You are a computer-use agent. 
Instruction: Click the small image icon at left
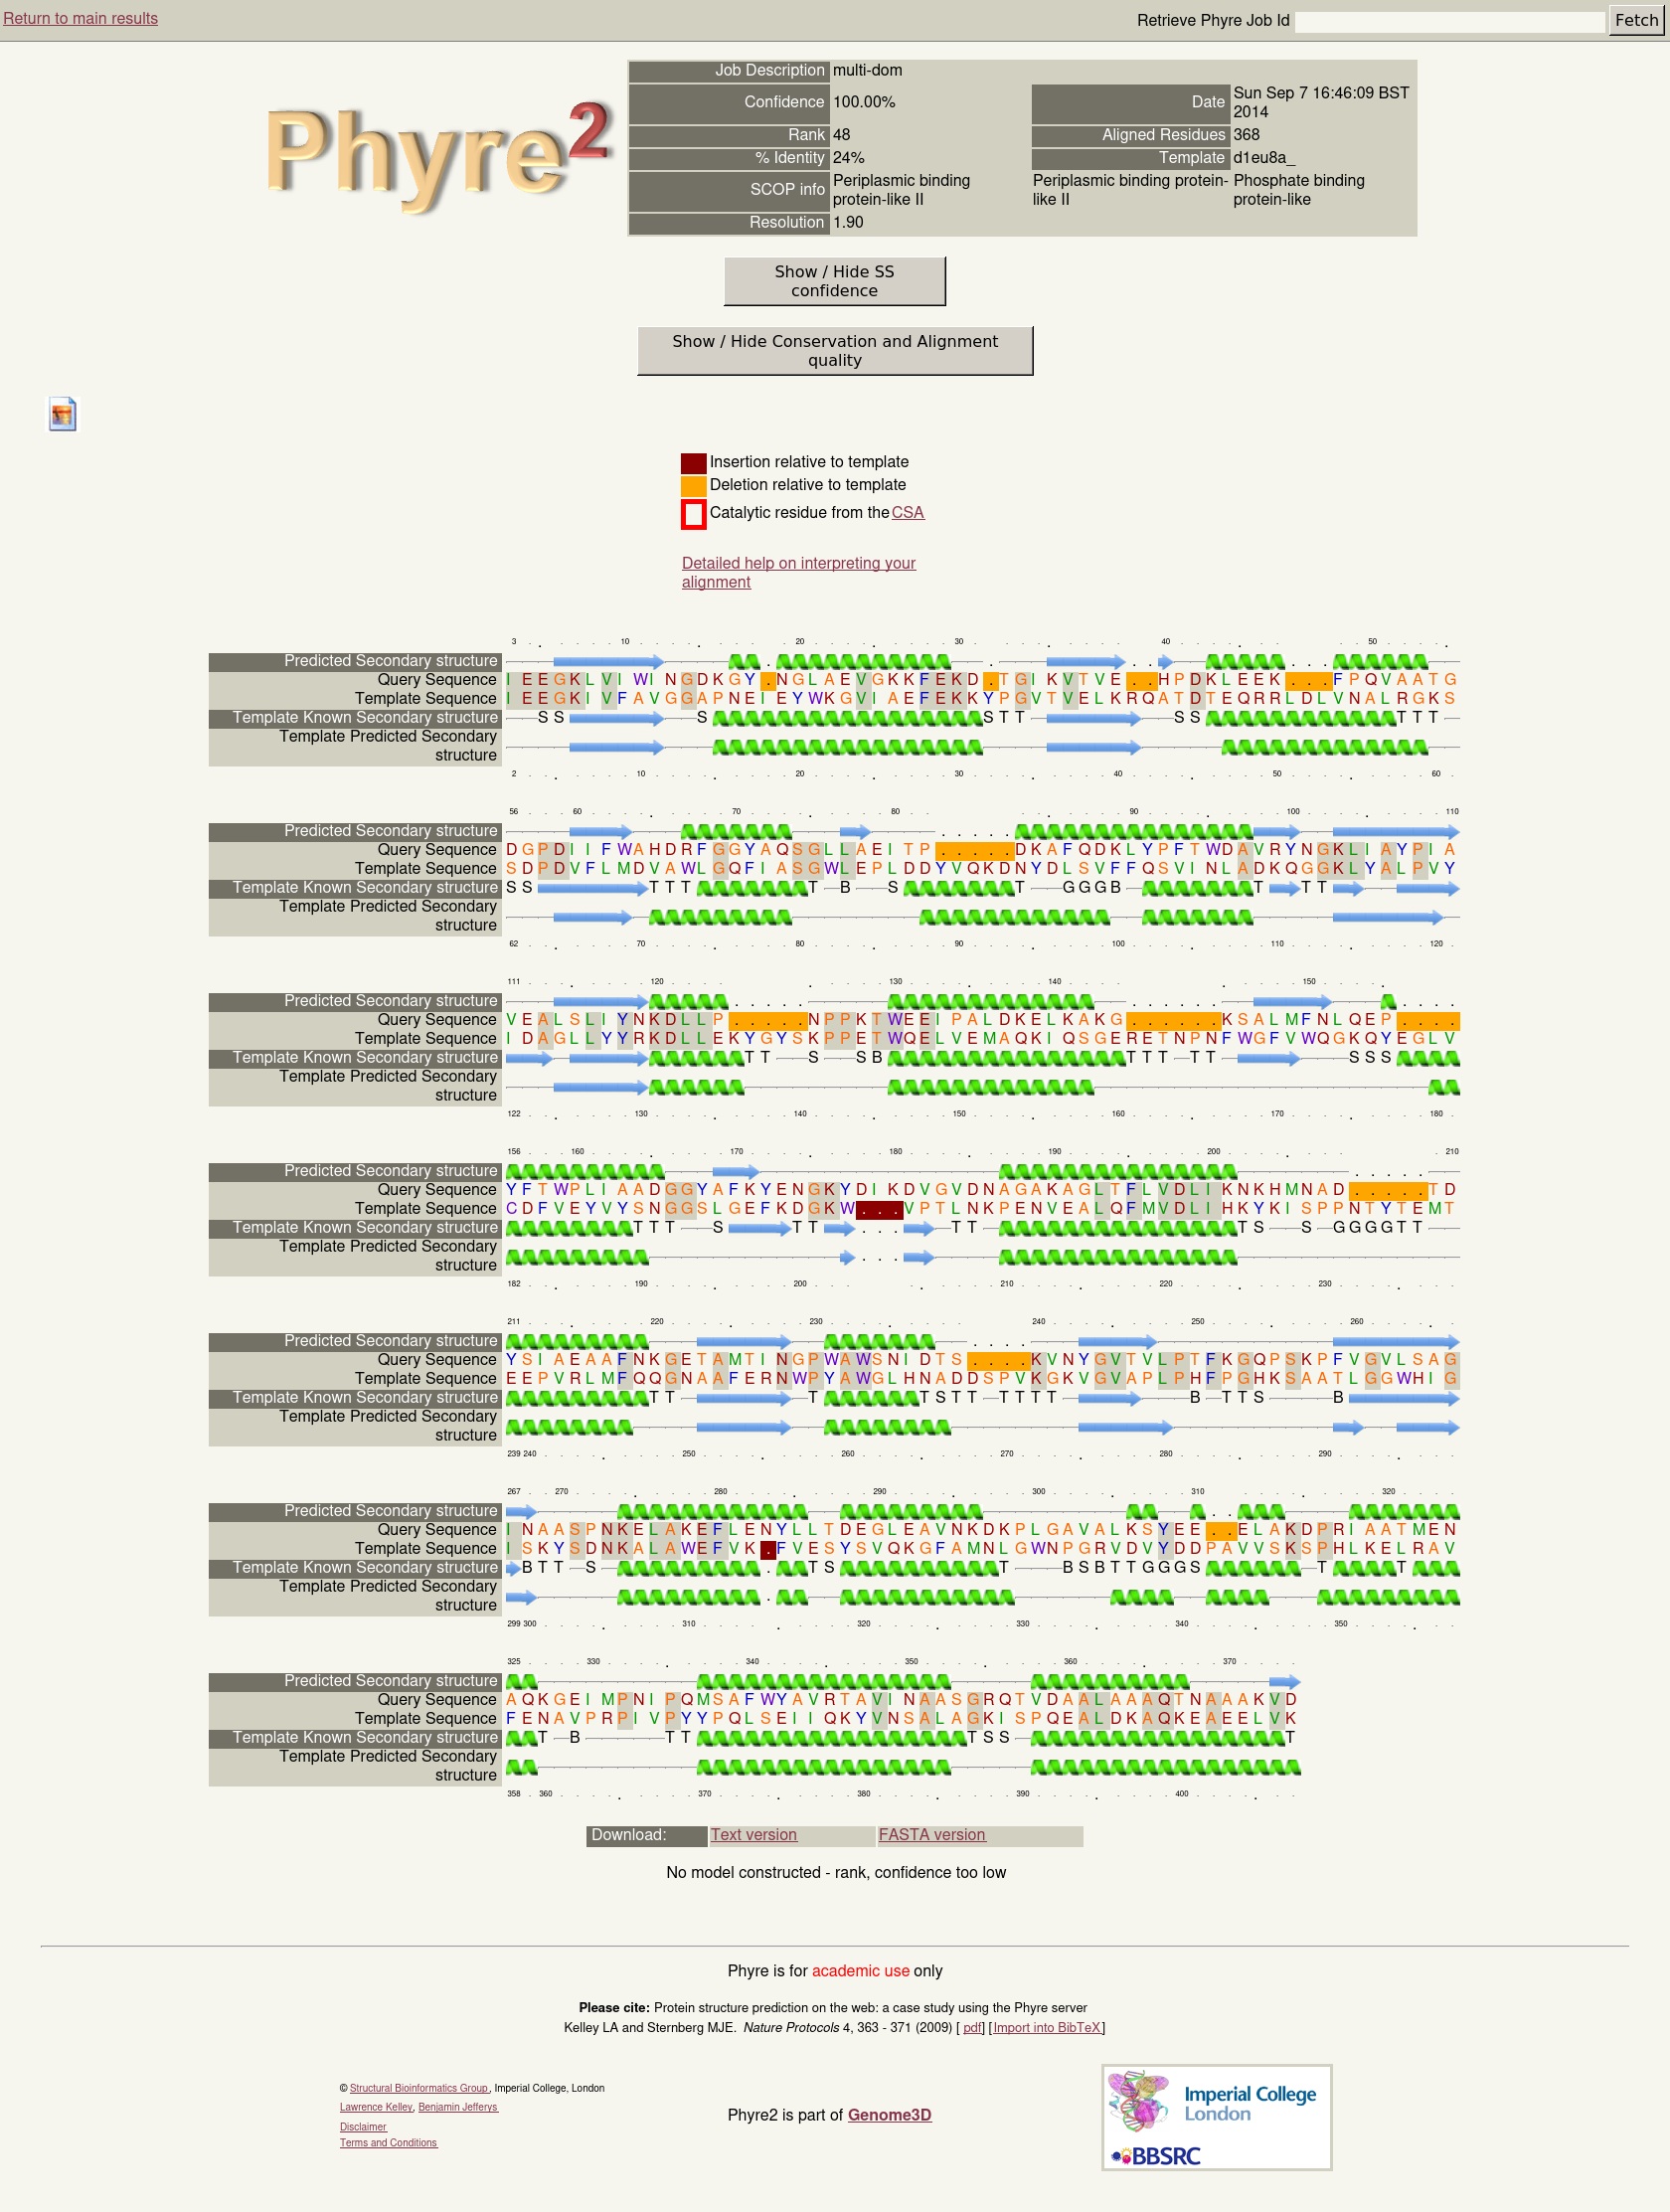(62, 414)
